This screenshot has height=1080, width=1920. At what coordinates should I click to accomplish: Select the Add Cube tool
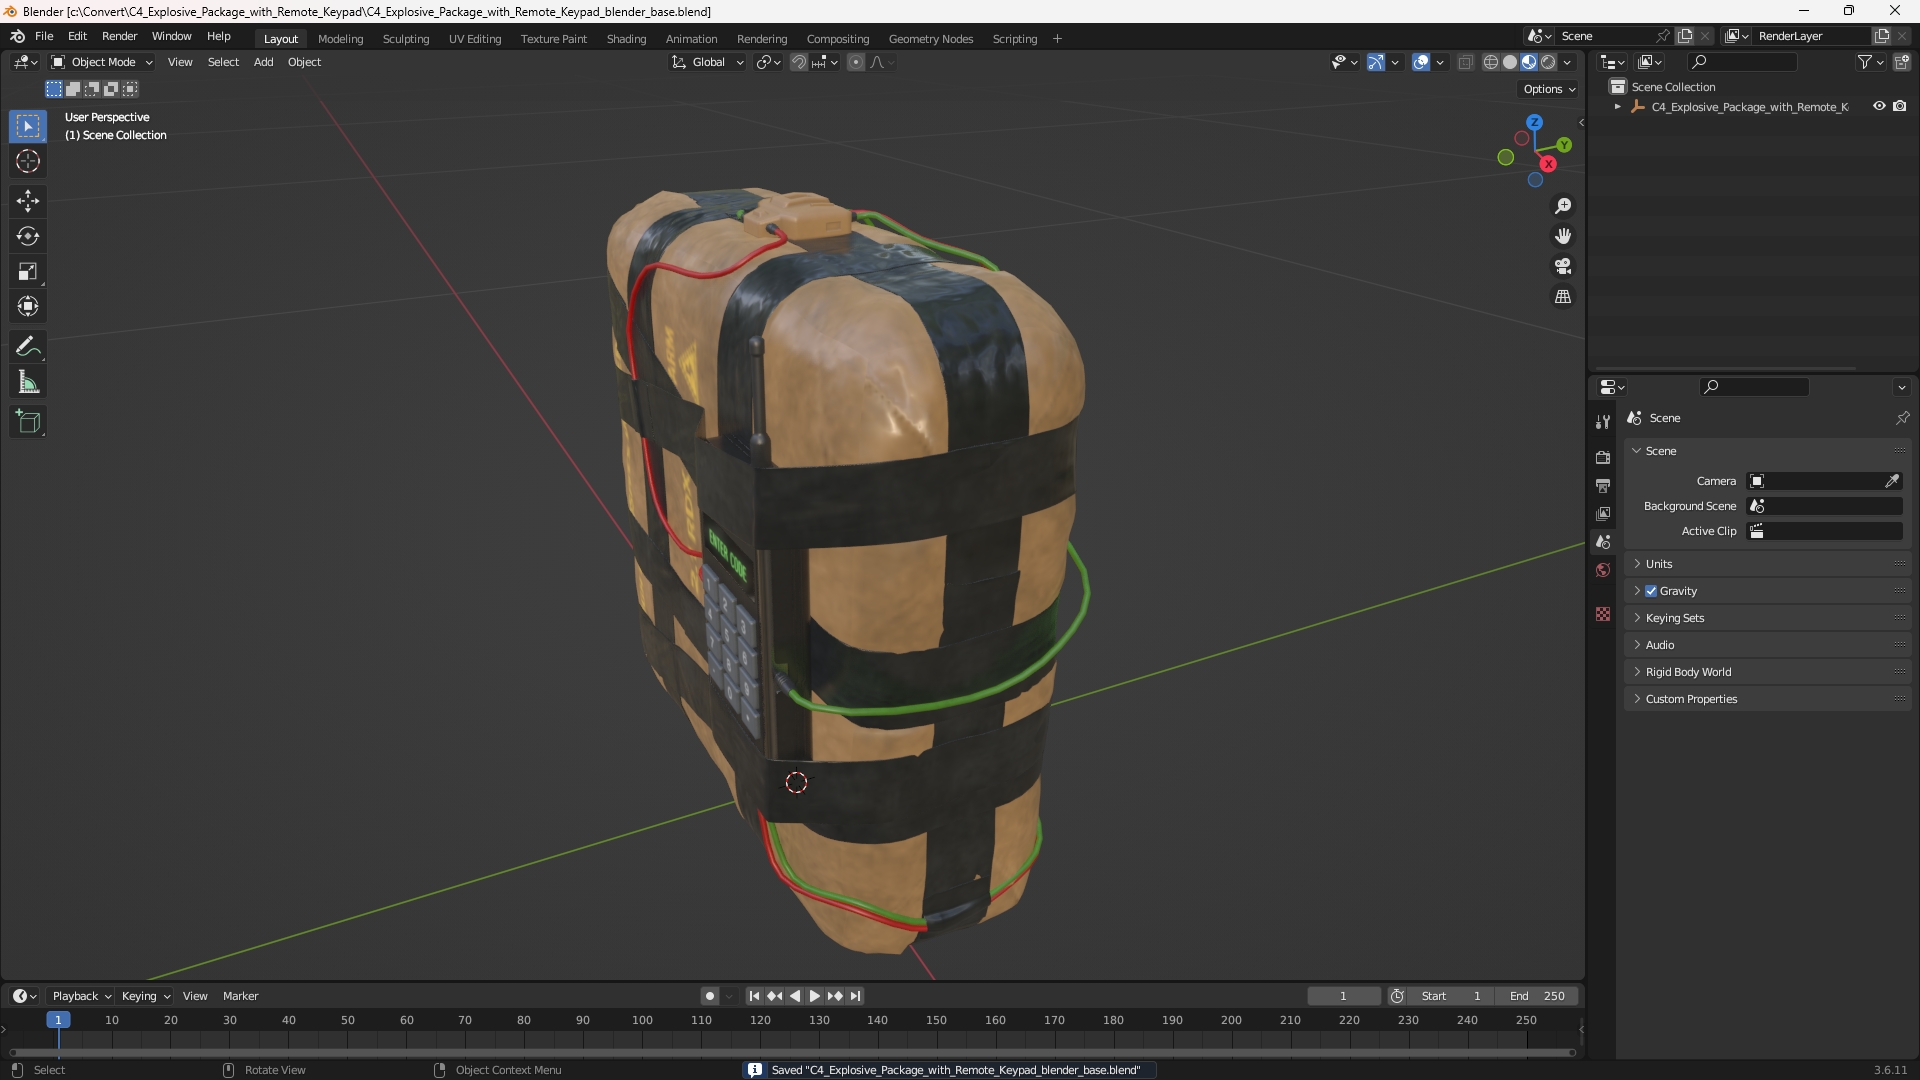pyautogui.click(x=28, y=422)
